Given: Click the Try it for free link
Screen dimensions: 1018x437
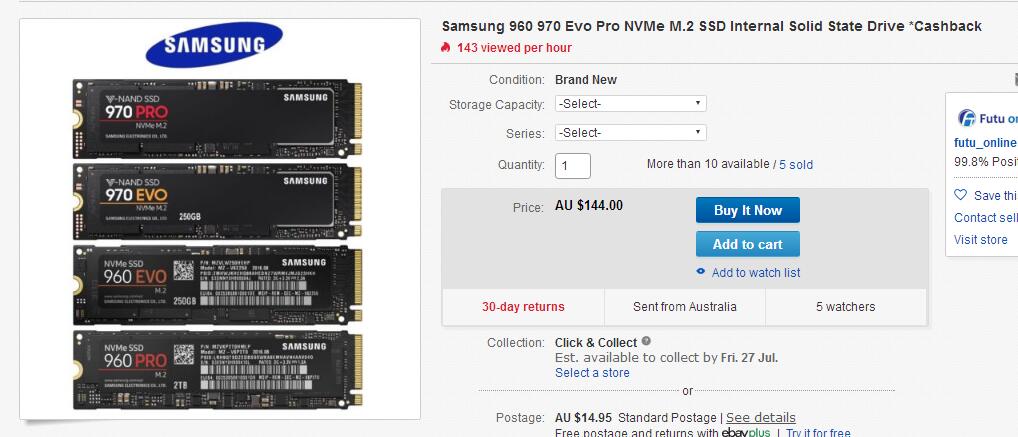Looking at the screenshot, I should (818, 432).
